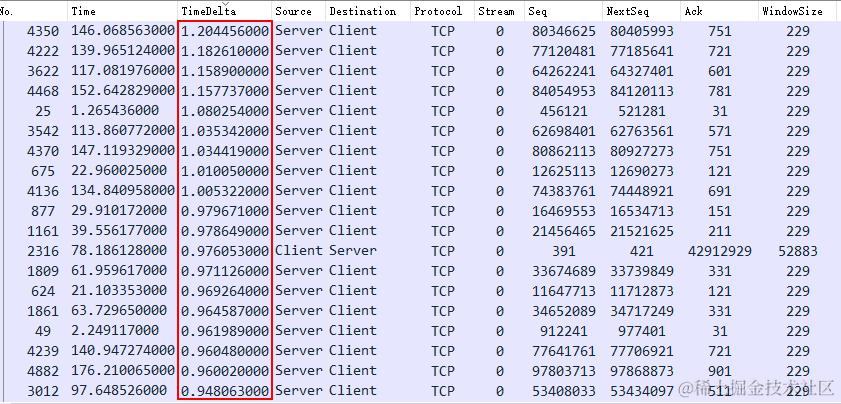The image size is (841, 404).
Task: Select packet number 3542
Action: pos(43,131)
